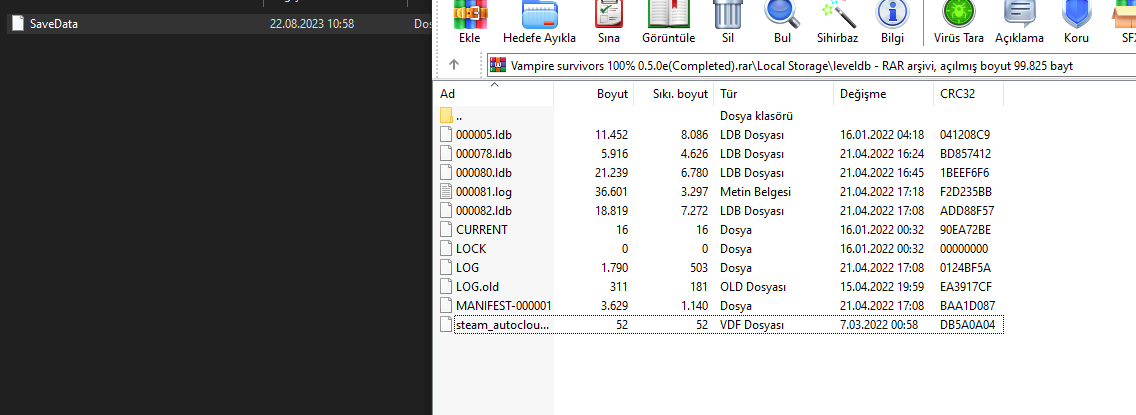The height and width of the screenshot is (415, 1136).
Task: Click the 22.08.2023 10:58 date in Explorer
Action: coord(312,24)
